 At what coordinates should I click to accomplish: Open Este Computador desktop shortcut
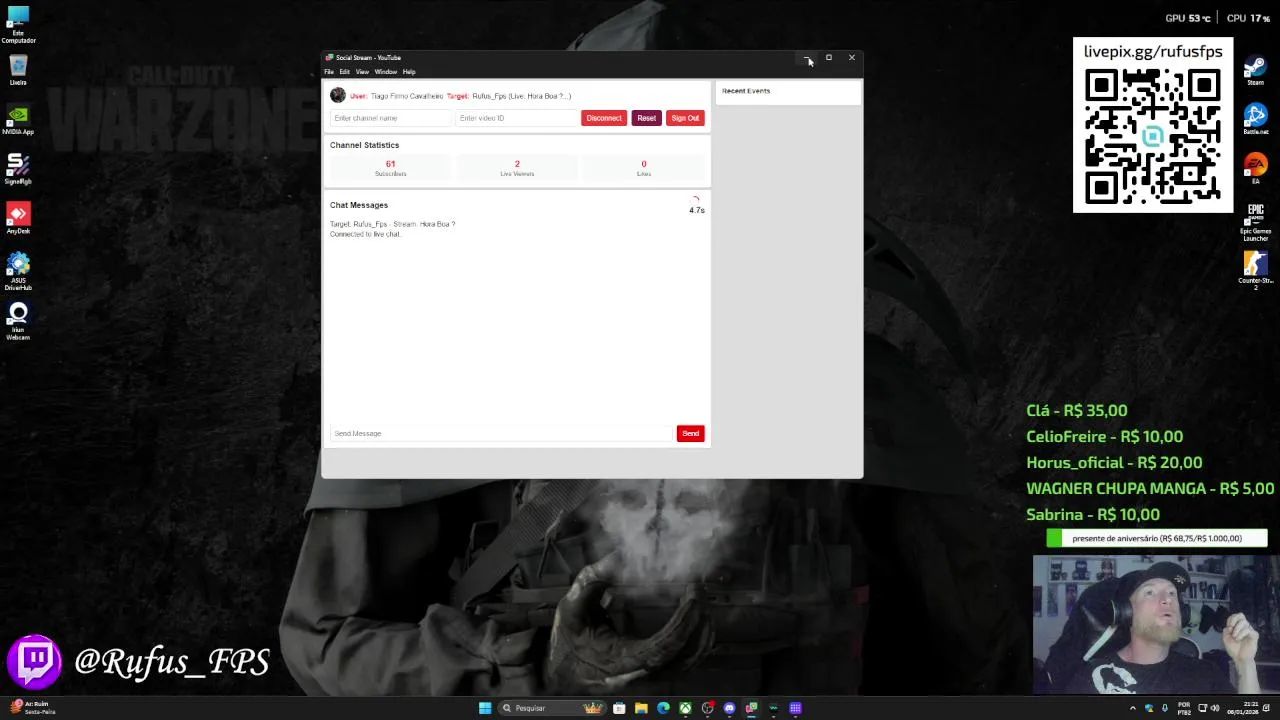point(18,25)
